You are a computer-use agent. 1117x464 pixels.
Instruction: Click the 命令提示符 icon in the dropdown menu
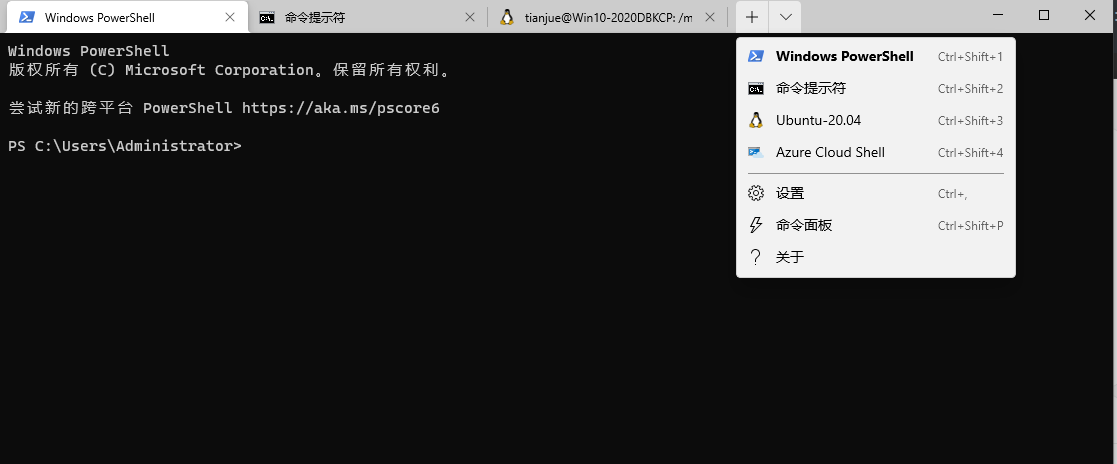[x=756, y=88]
